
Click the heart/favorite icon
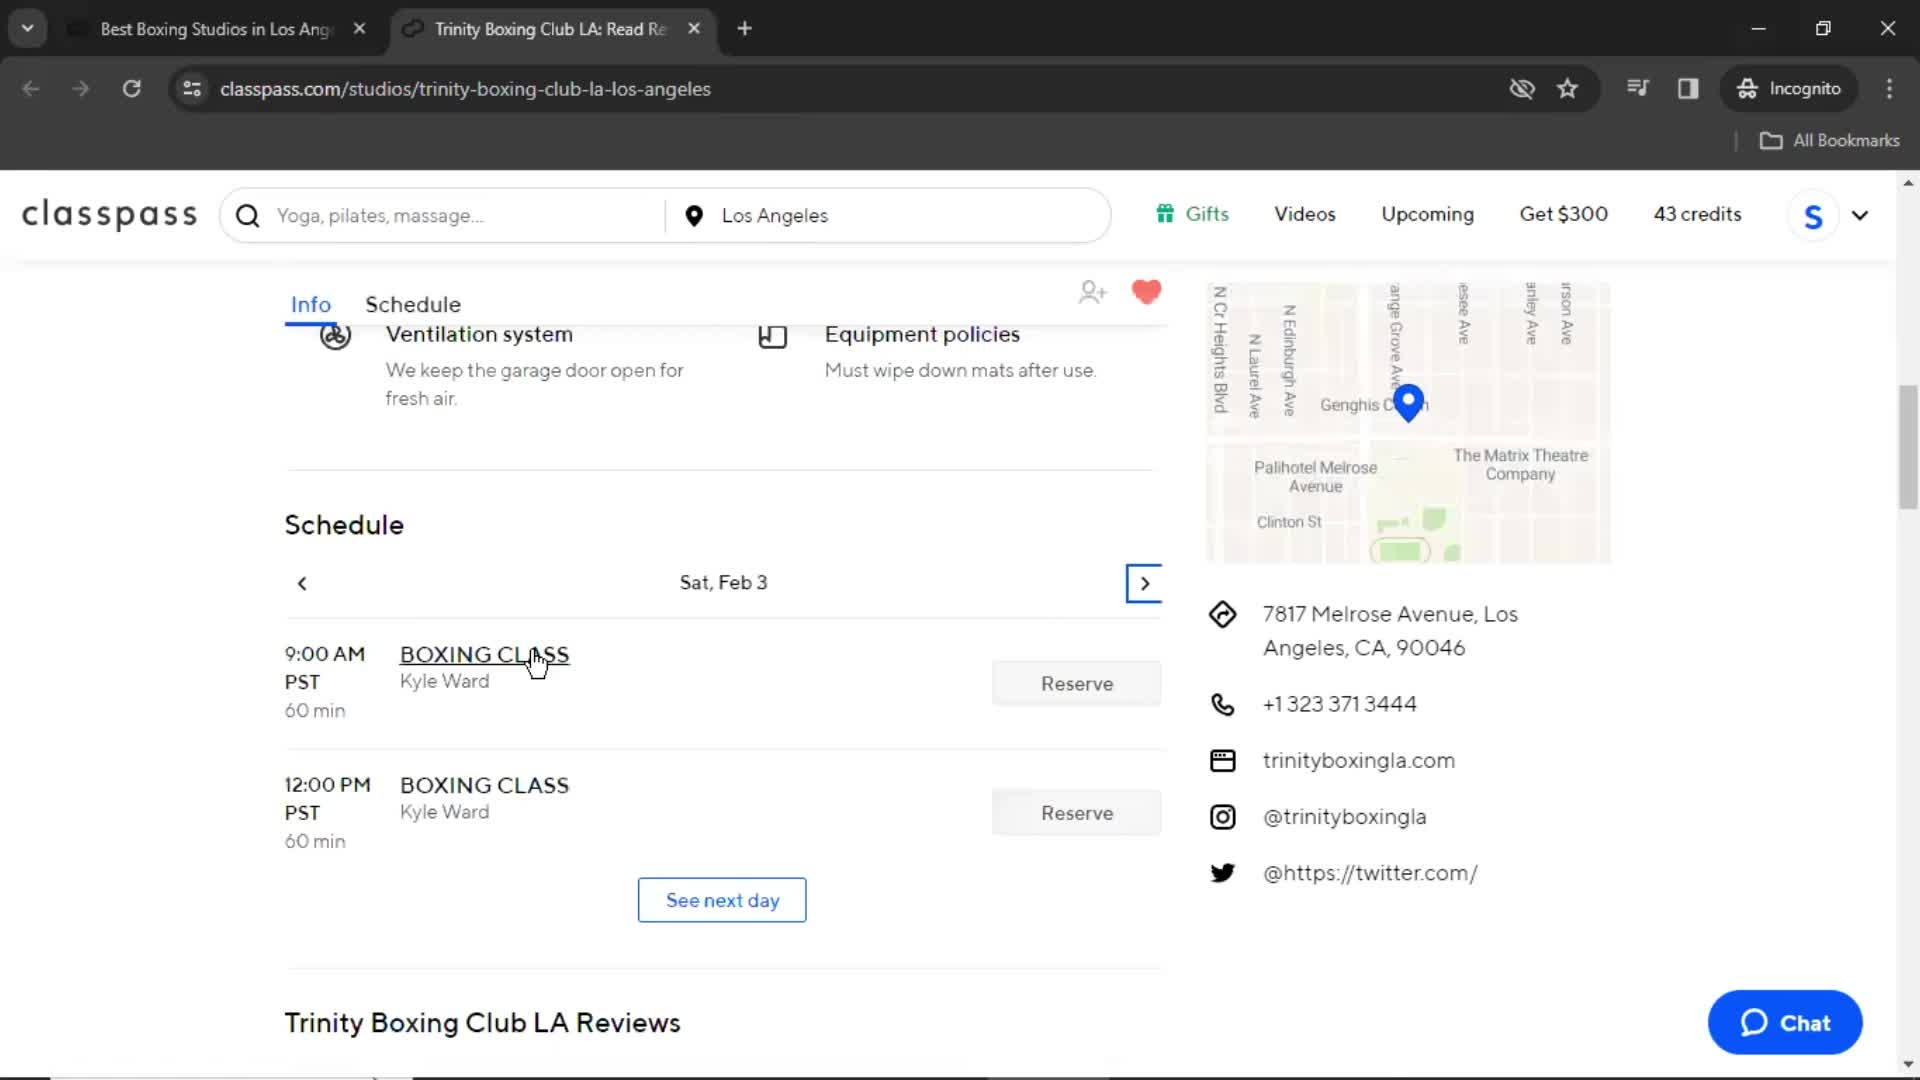1147,291
